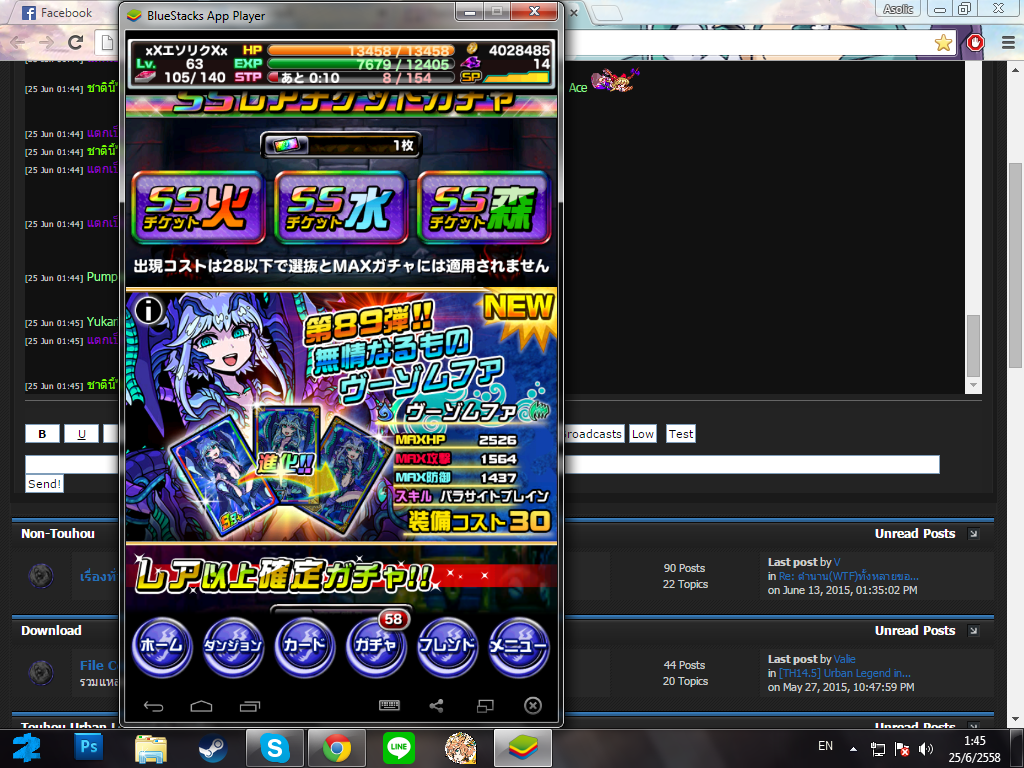Click 'Ace' username in chat

pos(578,88)
